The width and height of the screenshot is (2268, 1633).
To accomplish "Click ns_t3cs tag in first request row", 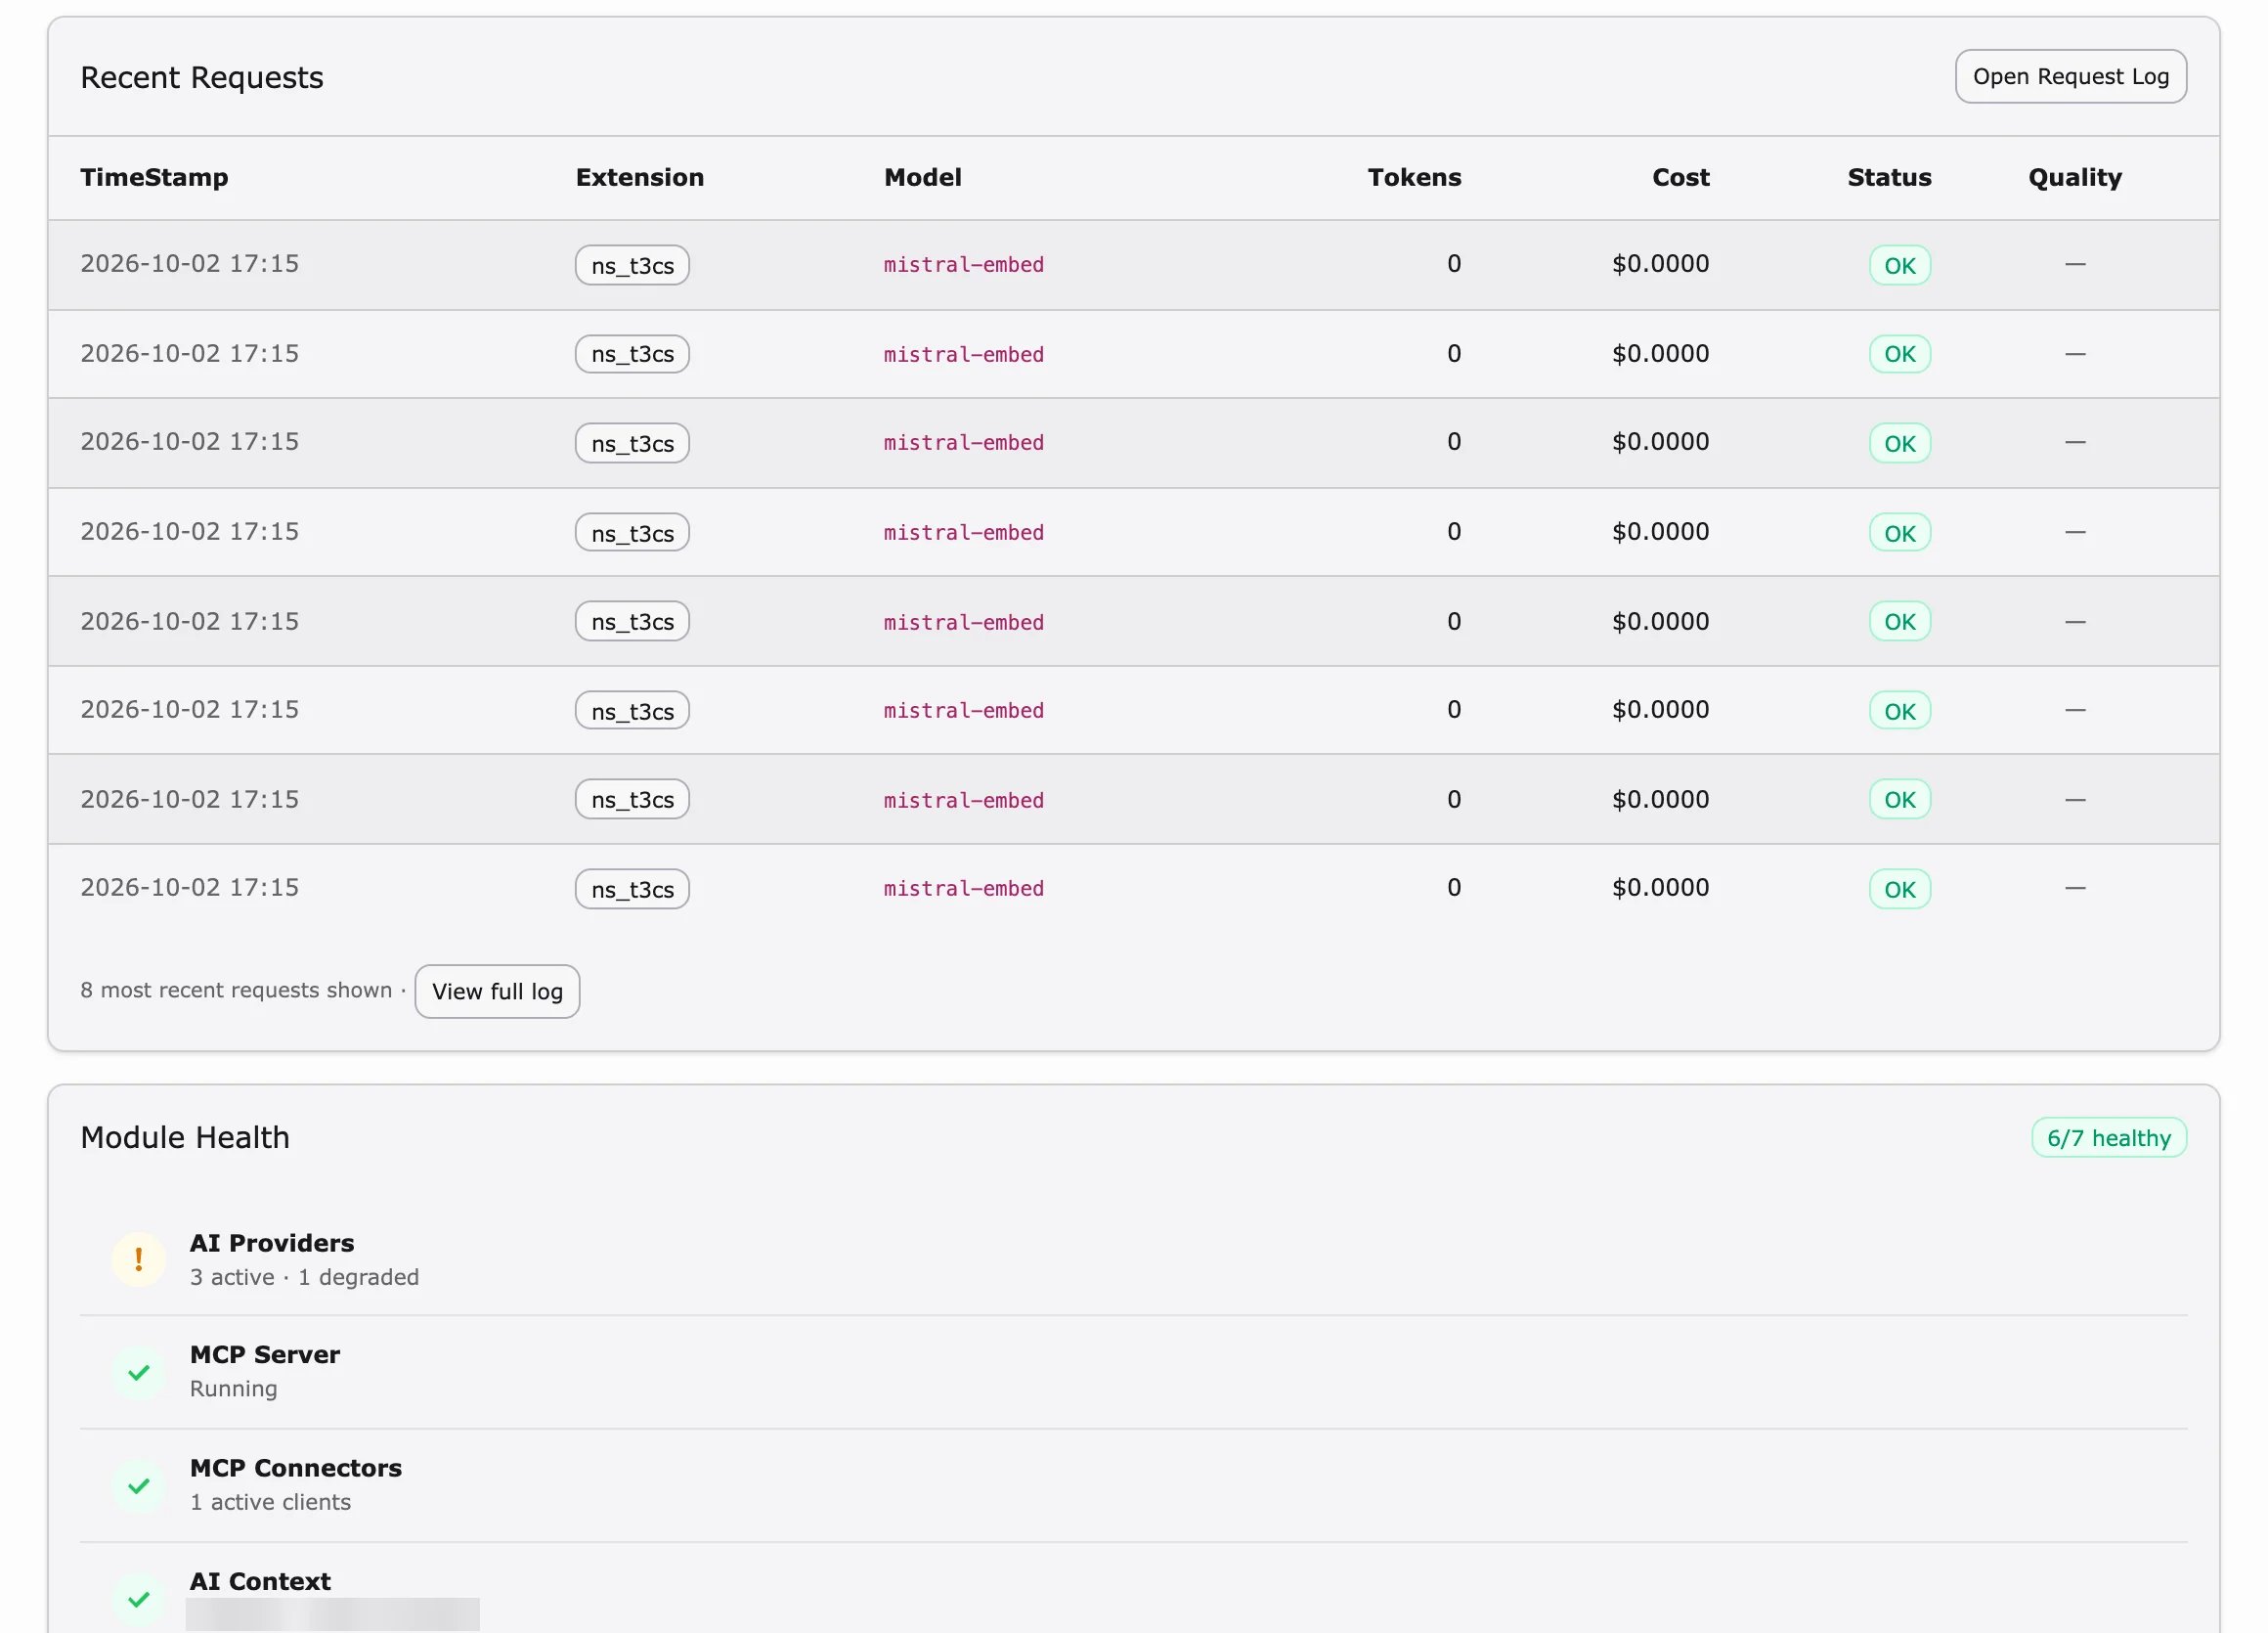I will tap(632, 265).
